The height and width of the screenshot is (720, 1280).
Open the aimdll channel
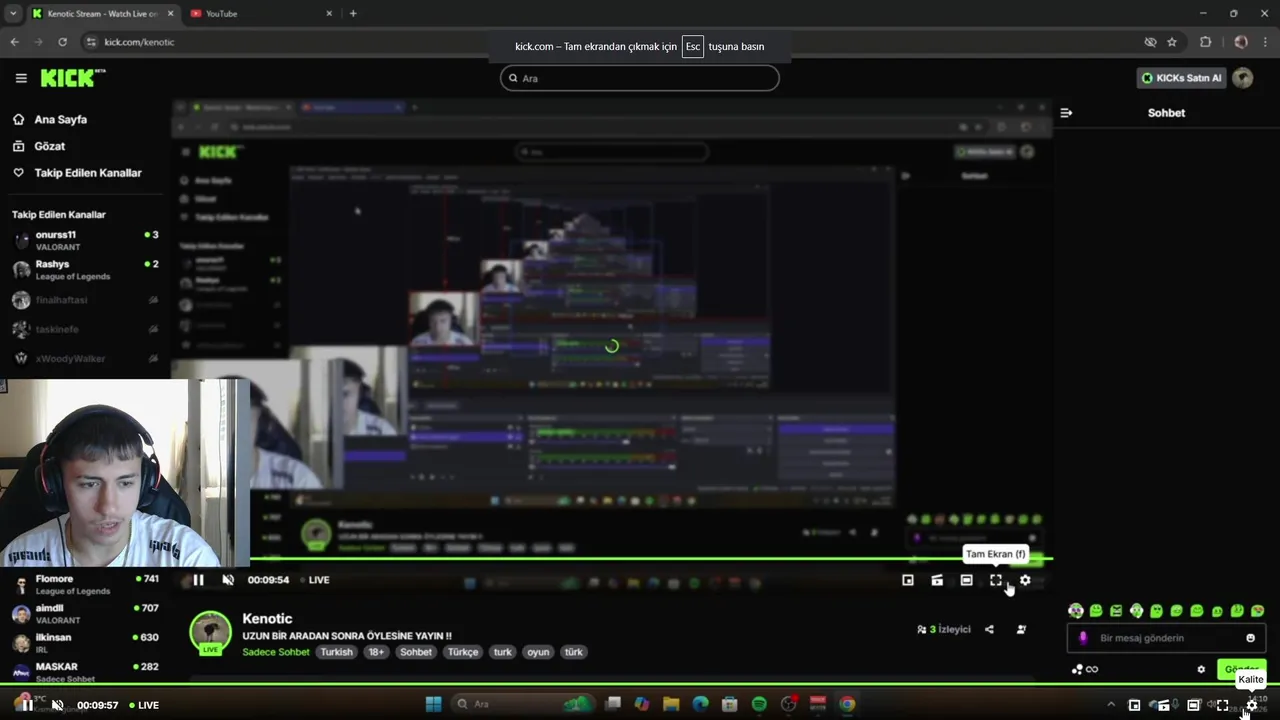point(85,614)
